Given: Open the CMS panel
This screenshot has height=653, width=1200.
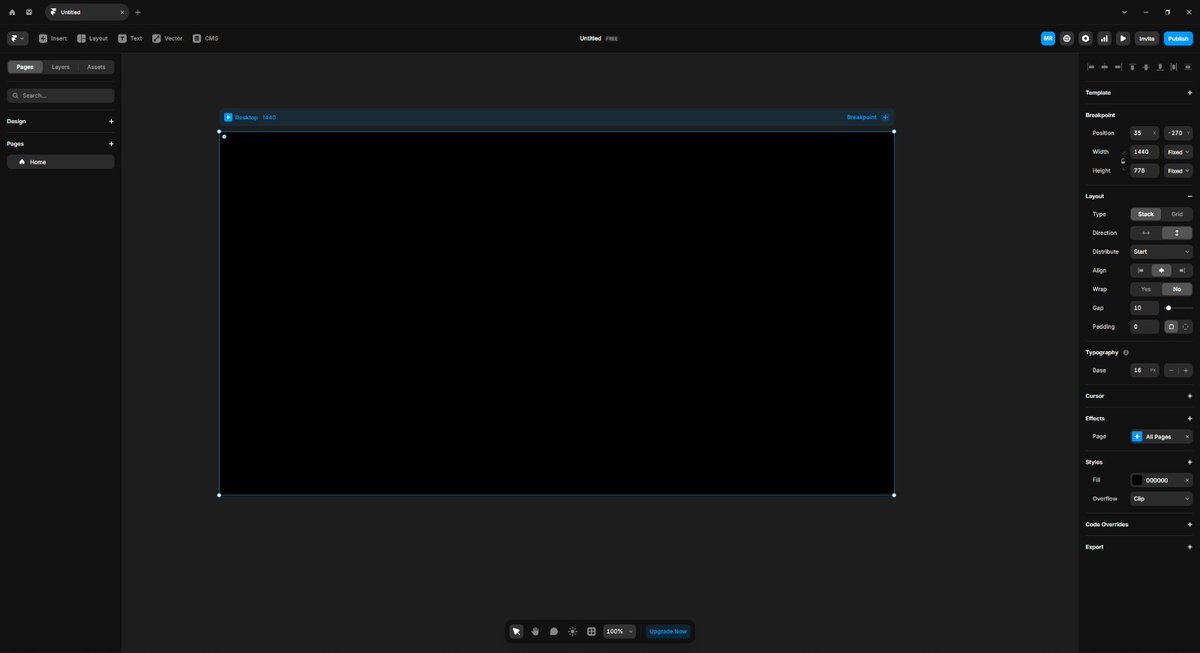Looking at the screenshot, I should click(x=205, y=38).
